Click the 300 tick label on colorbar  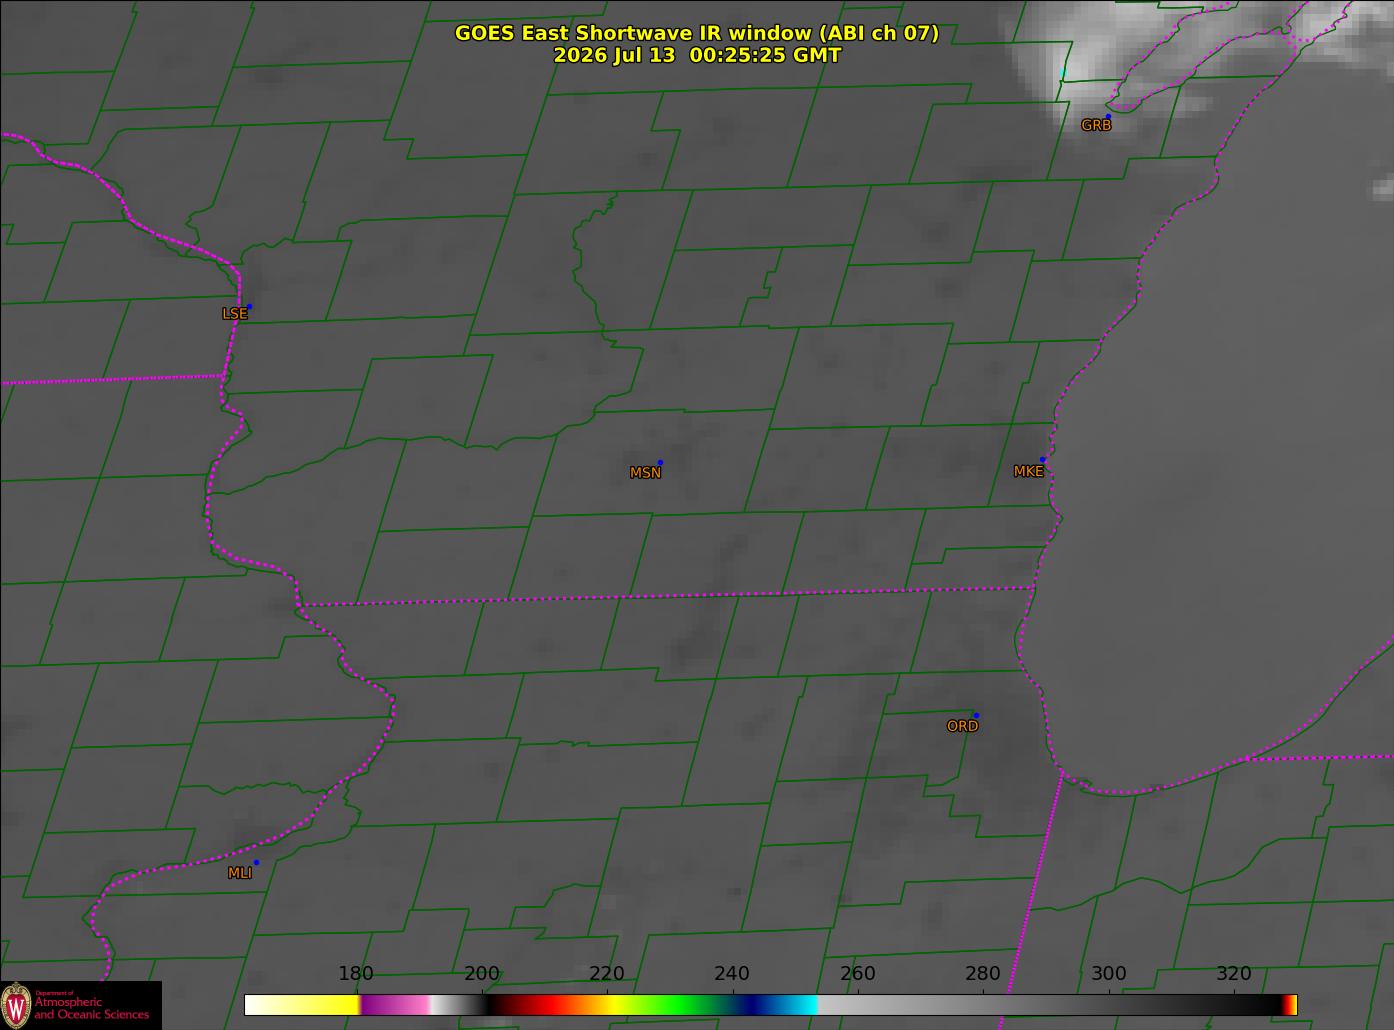pyautogui.click(x=1108, y=974)
